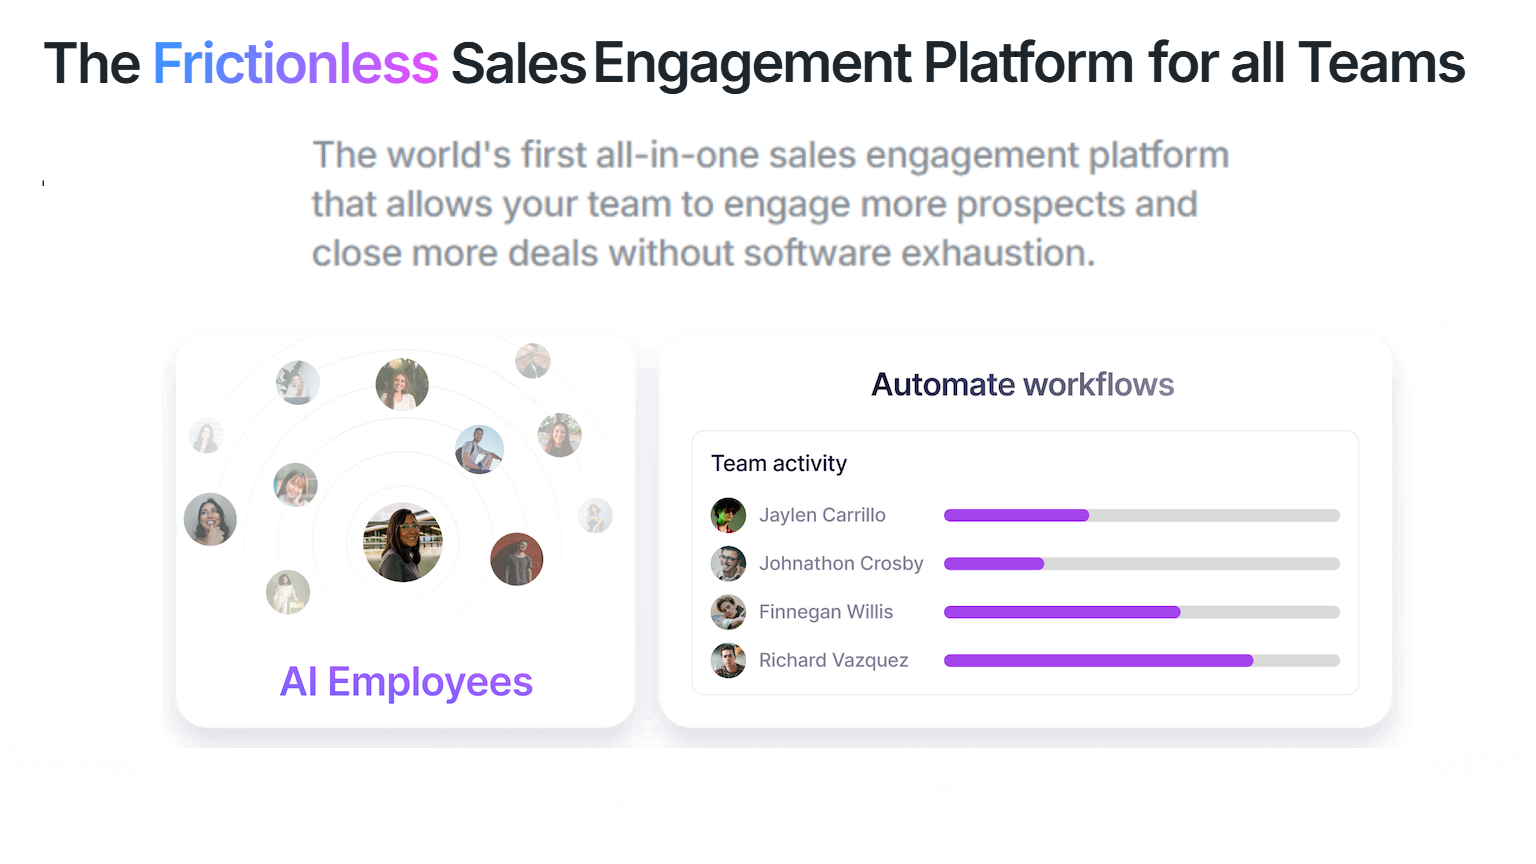The image size is (1536, 864).
Task: Click Jaylen Carrillo's profile avatar
Action: point(728,515)
